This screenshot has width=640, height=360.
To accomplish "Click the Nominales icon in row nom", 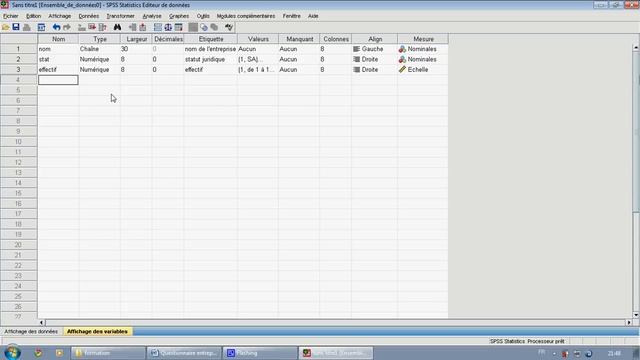I will coord(402,49).
